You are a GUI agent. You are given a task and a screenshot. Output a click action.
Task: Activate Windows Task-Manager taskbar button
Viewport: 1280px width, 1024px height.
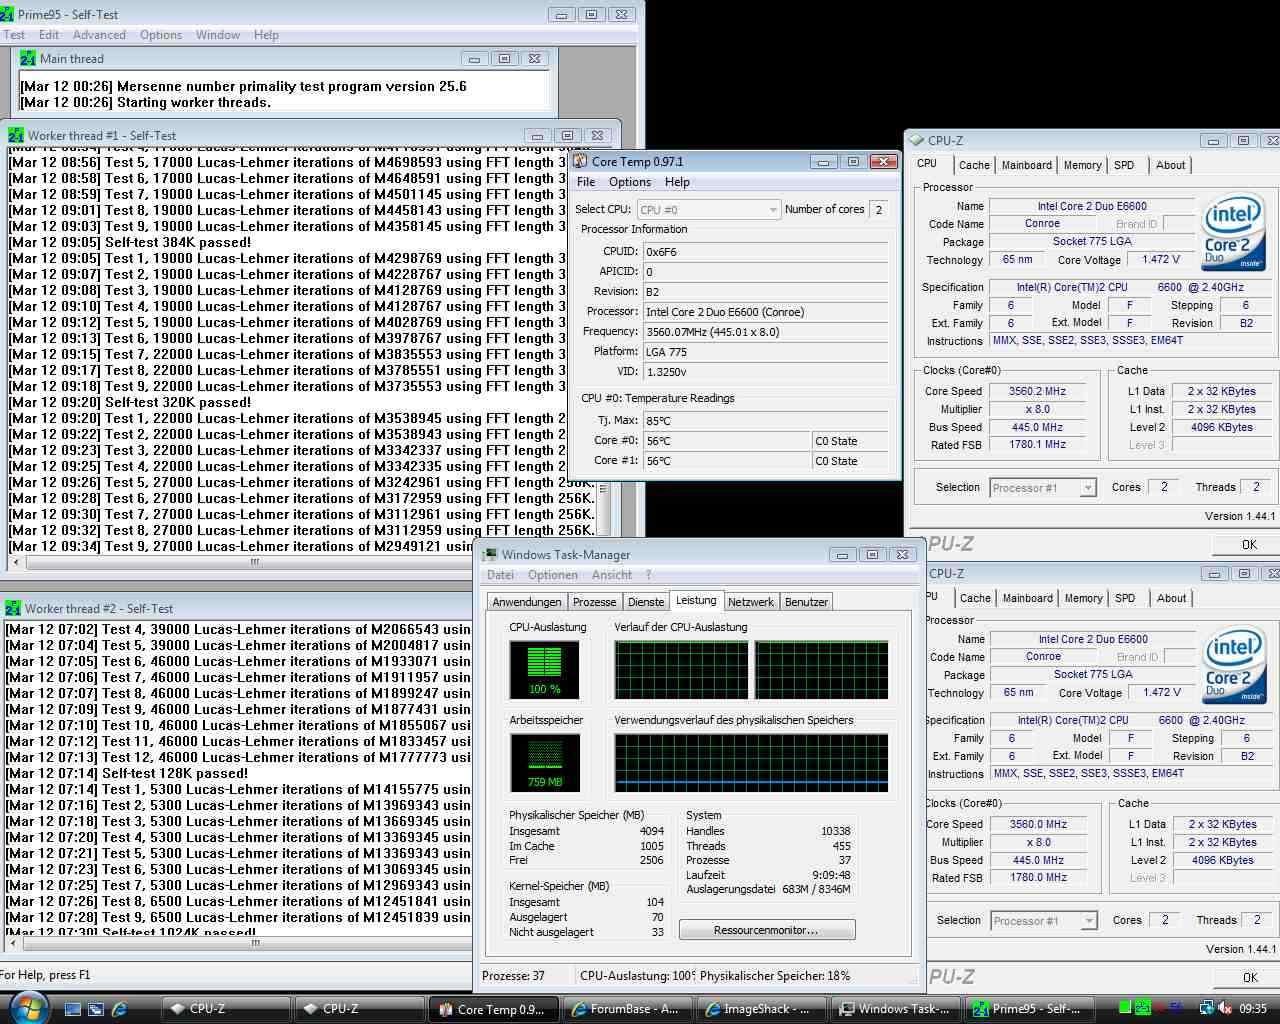pos(896,1009)
